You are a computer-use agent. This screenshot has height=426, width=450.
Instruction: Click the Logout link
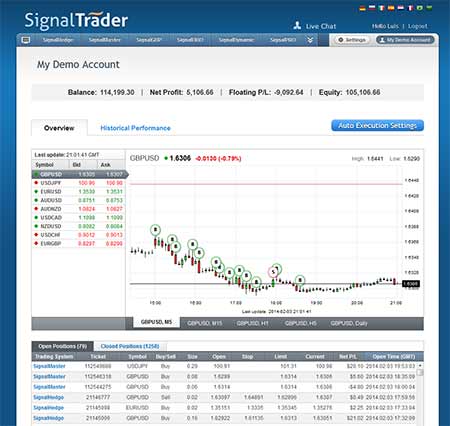click(x=418, y=26)
